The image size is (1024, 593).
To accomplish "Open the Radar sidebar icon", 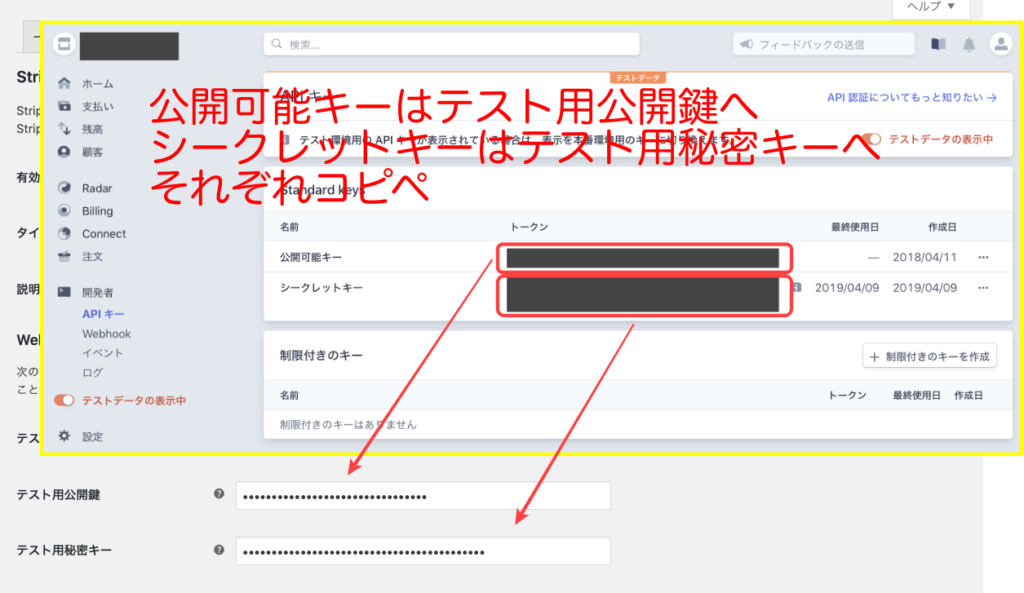I will (64, 188).
